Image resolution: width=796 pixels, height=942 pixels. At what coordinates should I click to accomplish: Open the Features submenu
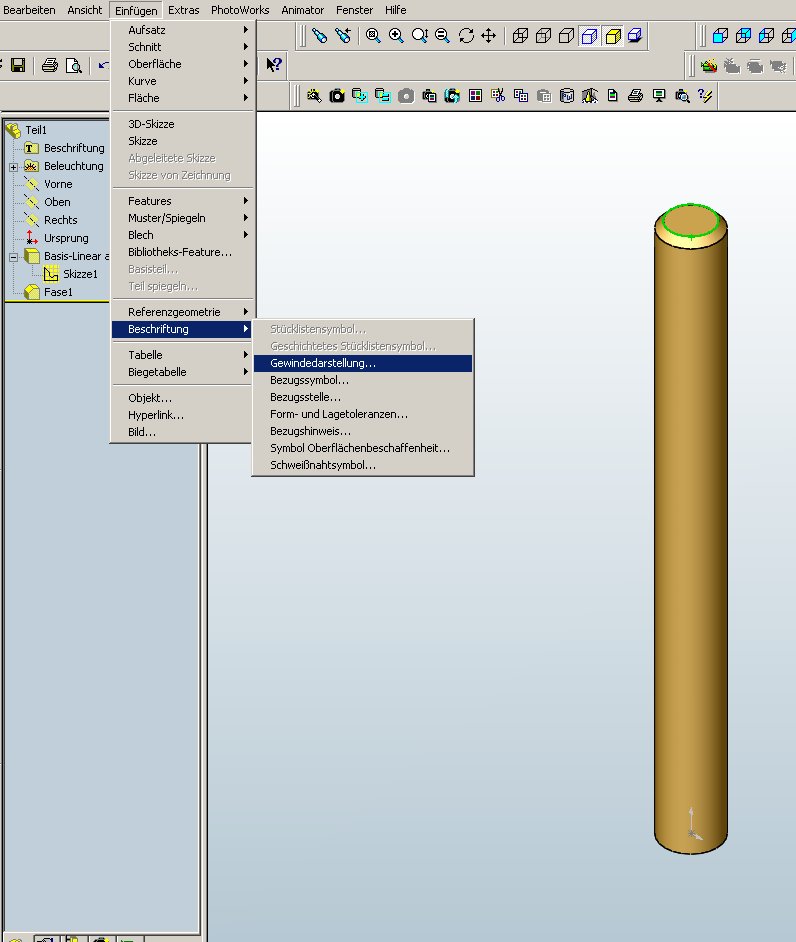tap(183, 201)
